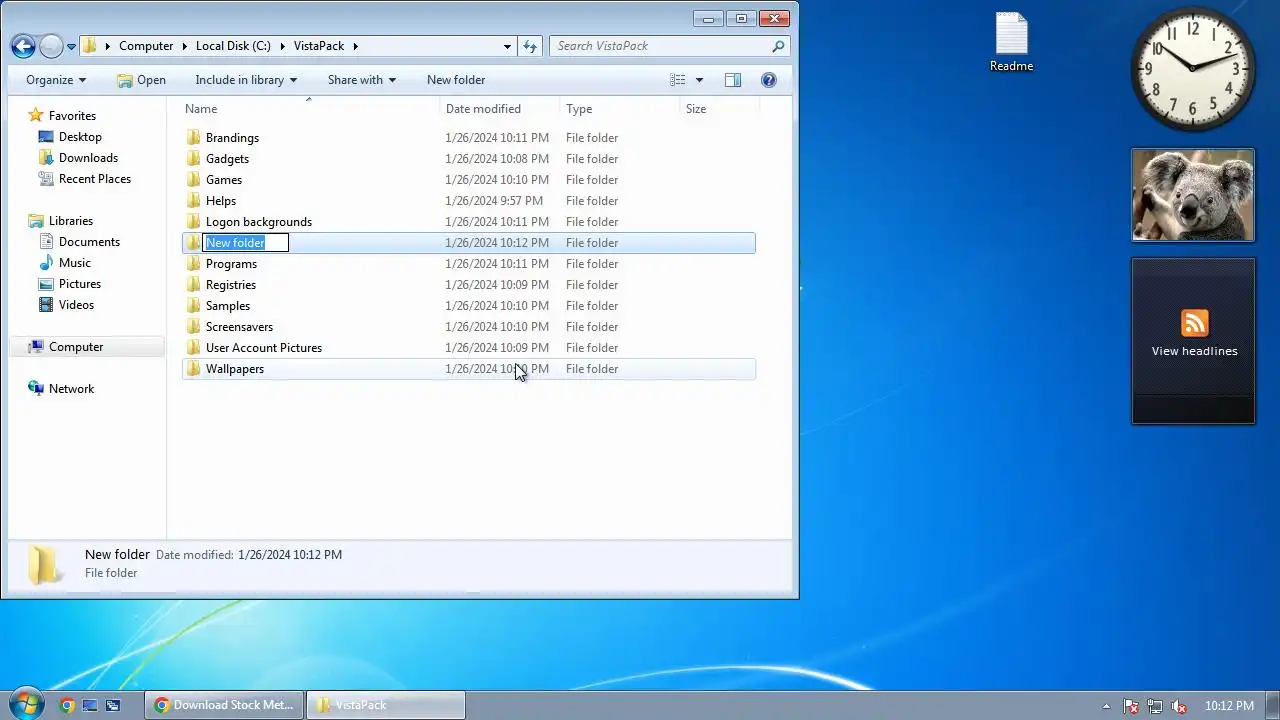Click the Refresh button beside address bar
The image size is (1280, 720).
click(x=530, y=46)
